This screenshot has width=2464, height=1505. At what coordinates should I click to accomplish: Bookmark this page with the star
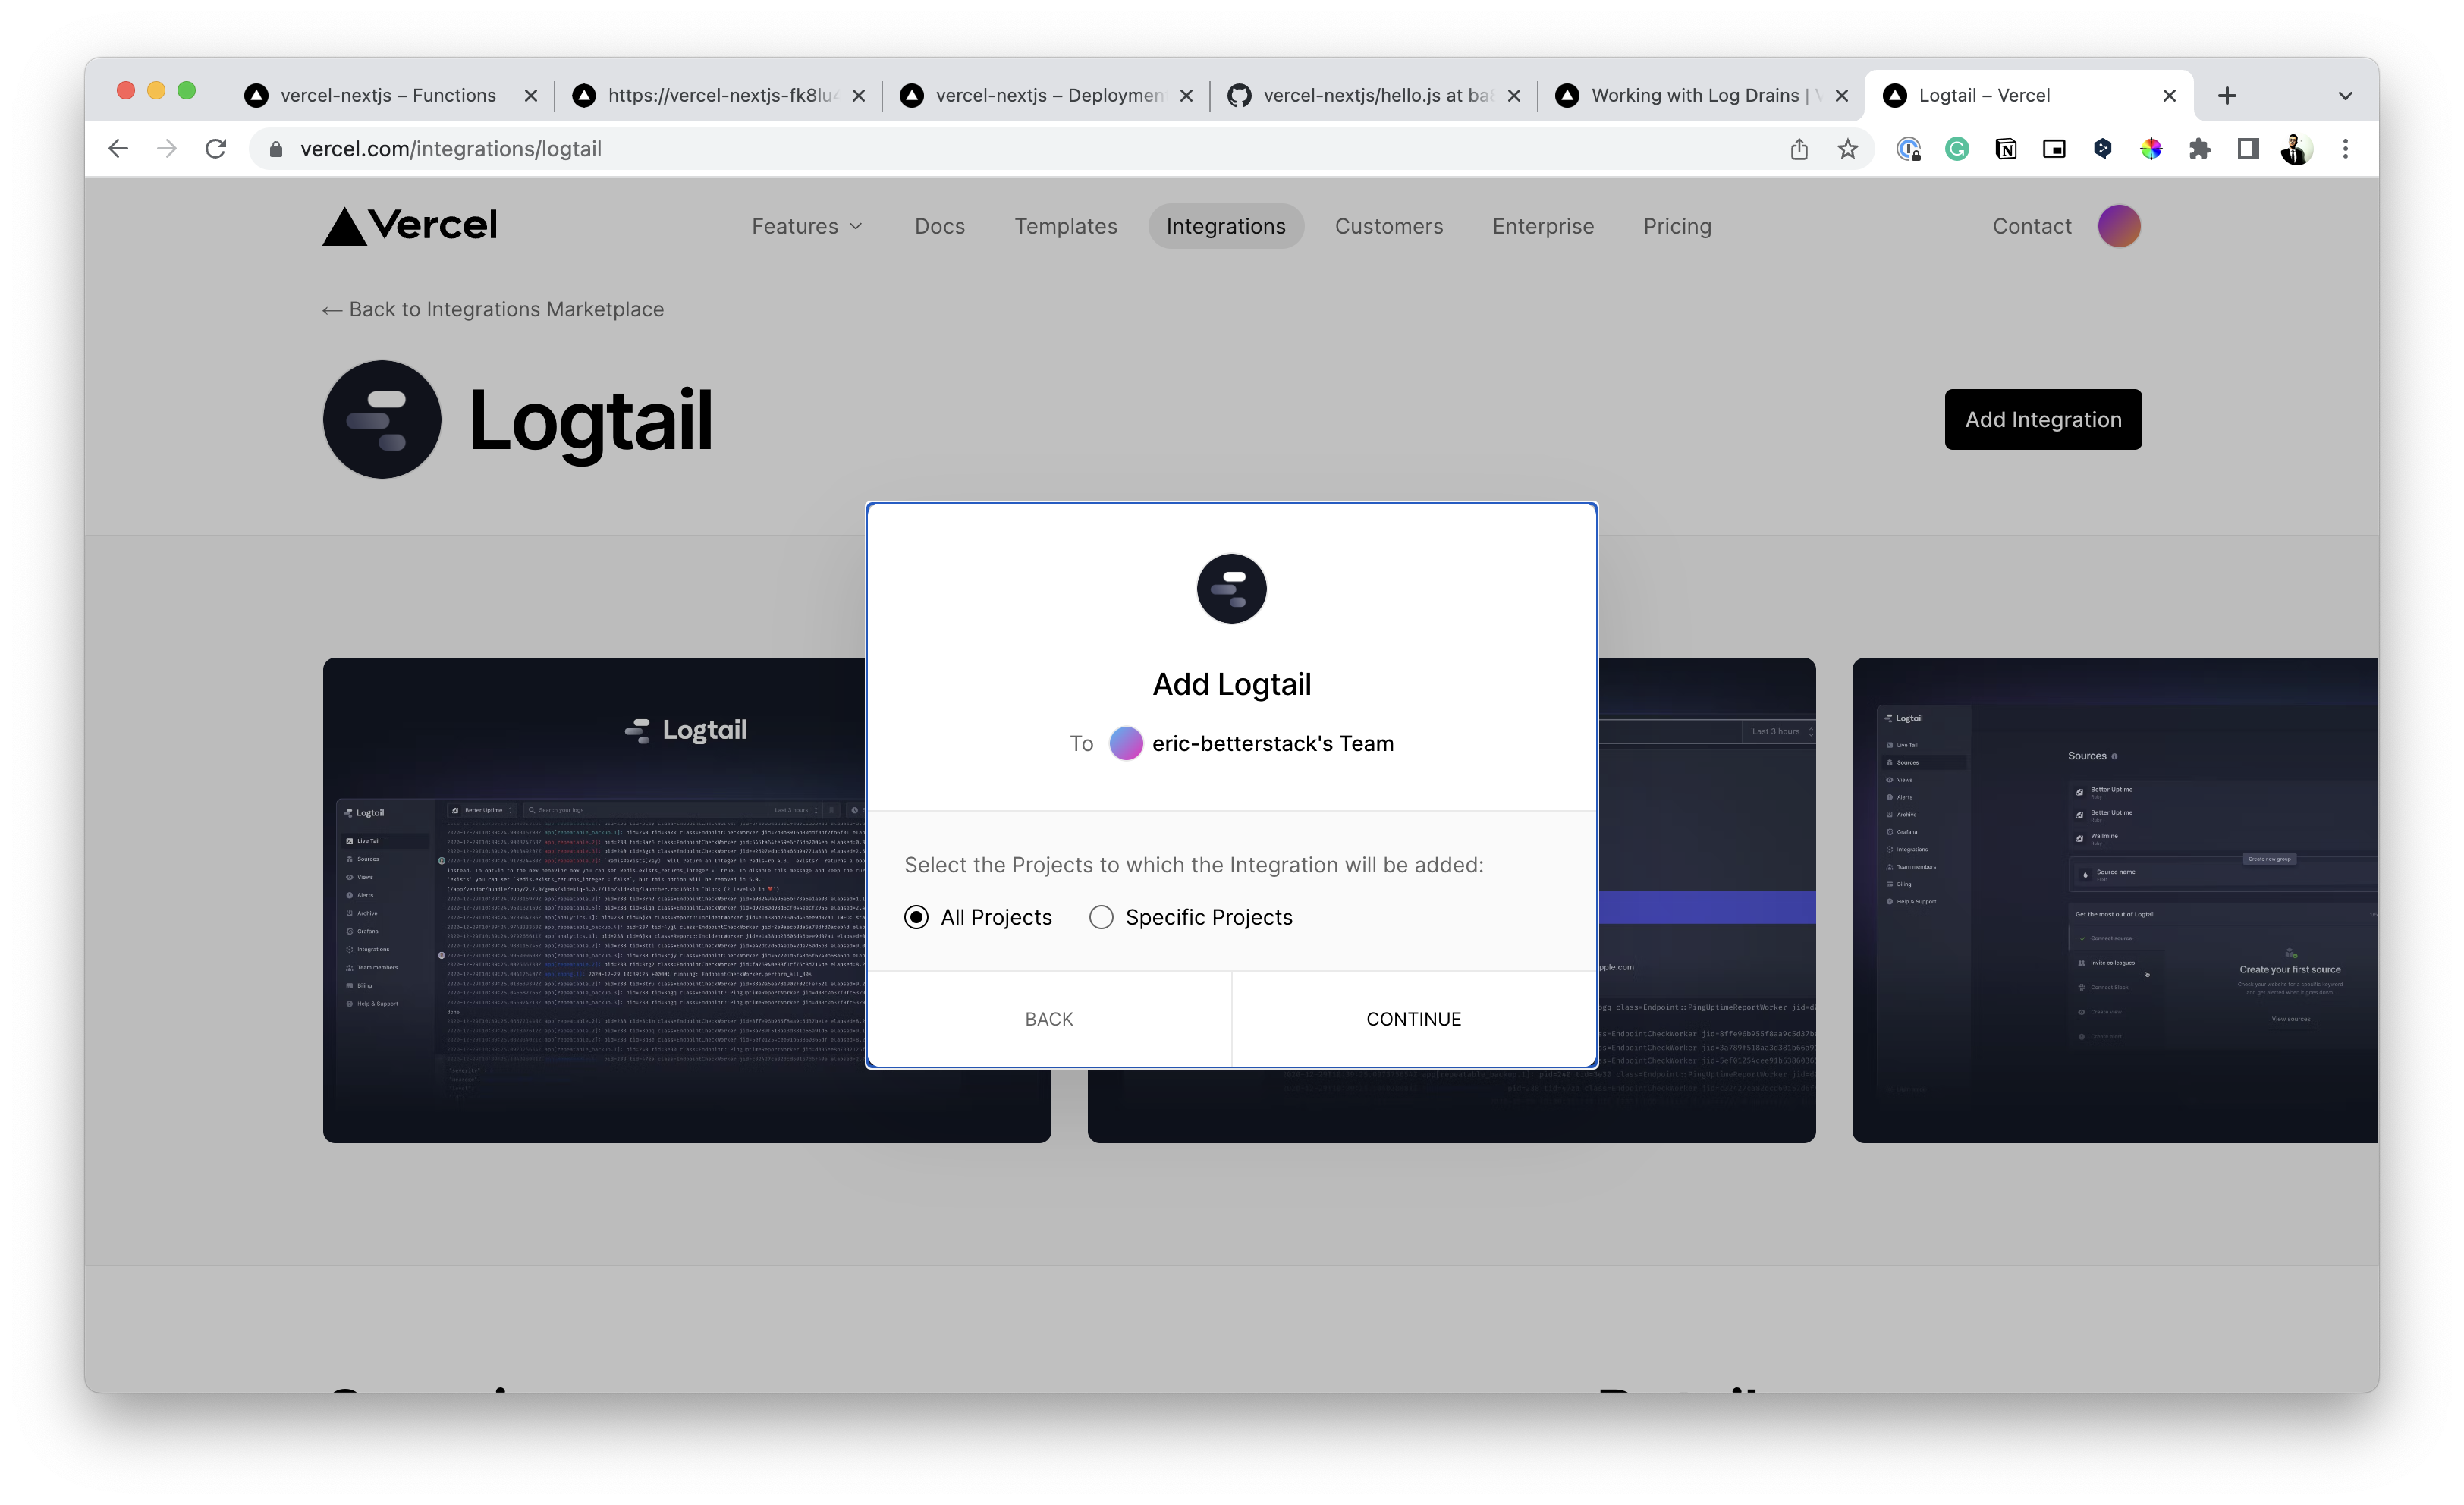pyautogui.click(x=1847, y=149)
